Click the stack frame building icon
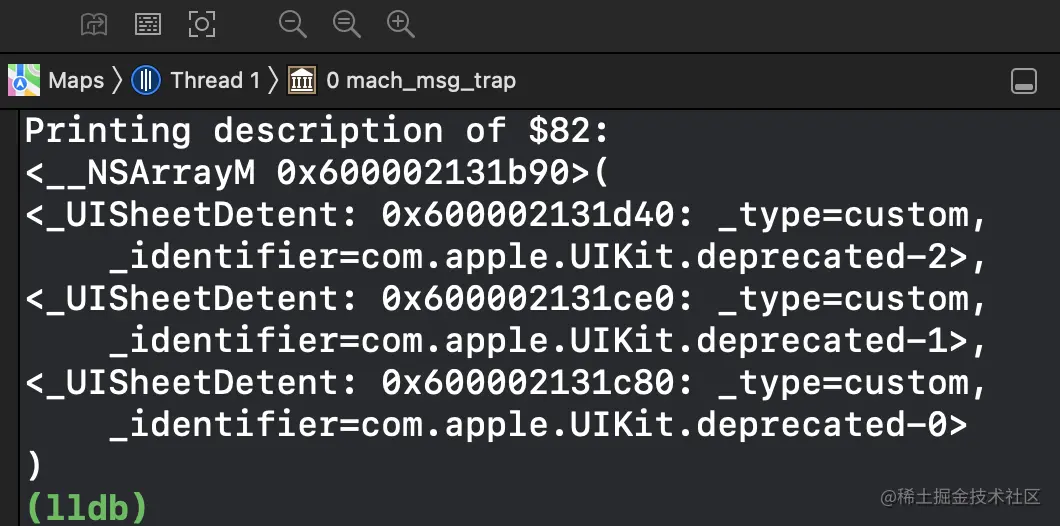This screenshot has height=526, width=1060. pos(302,80)
